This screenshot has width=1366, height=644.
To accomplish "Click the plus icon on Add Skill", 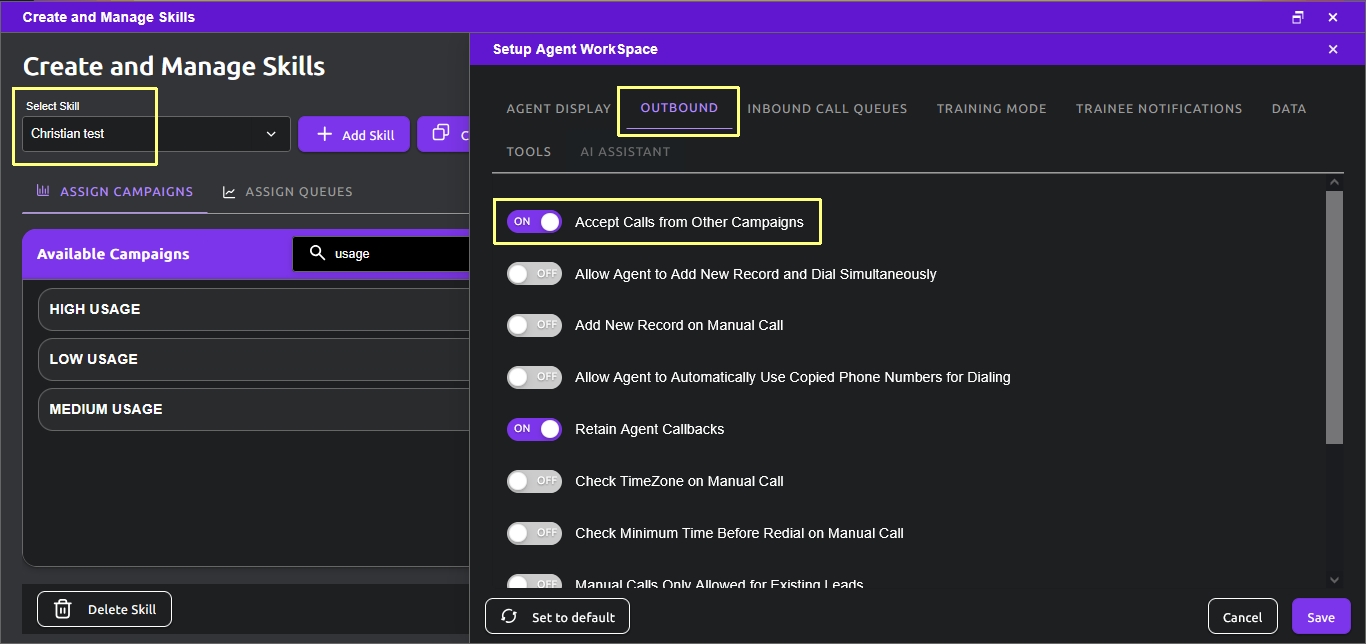I will coord(324,134).
